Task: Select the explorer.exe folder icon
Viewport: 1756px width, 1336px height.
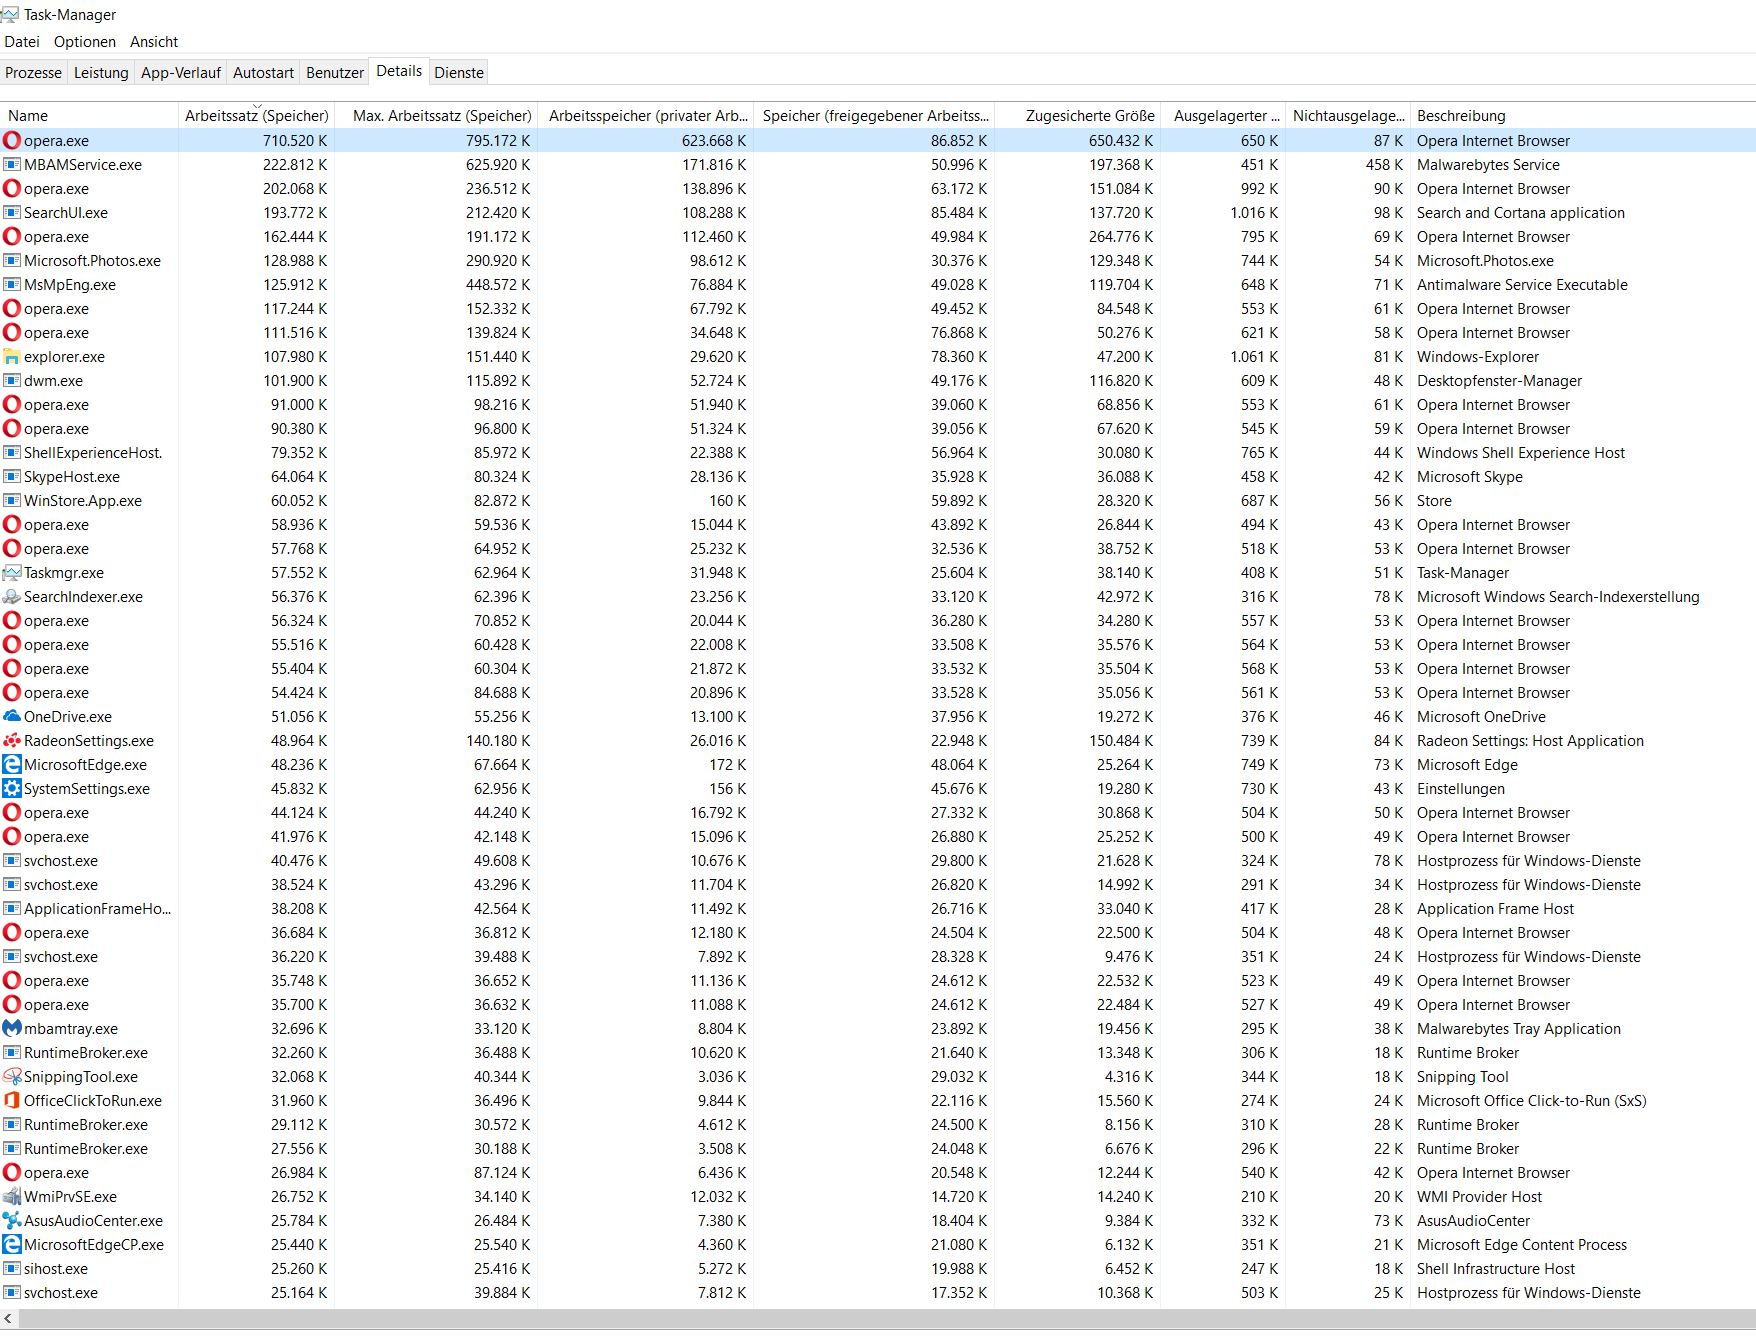Action: pos(12,357)
